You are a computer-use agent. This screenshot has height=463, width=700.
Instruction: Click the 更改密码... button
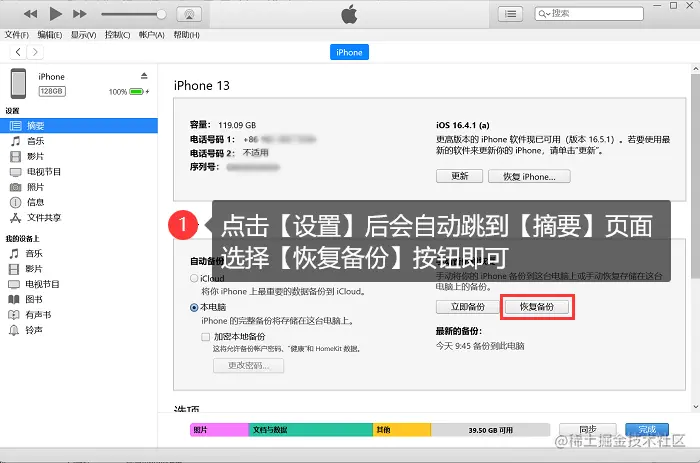click(x=248, y=365)
